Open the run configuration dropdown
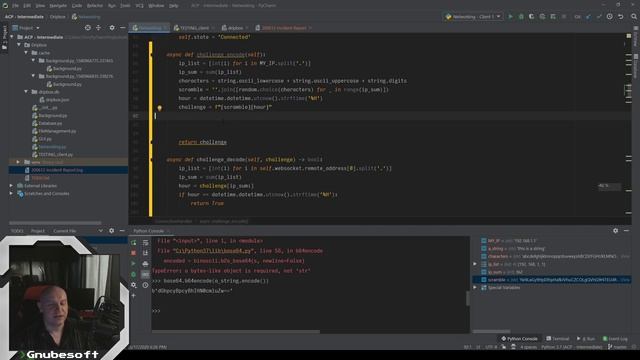 (473, 17)
